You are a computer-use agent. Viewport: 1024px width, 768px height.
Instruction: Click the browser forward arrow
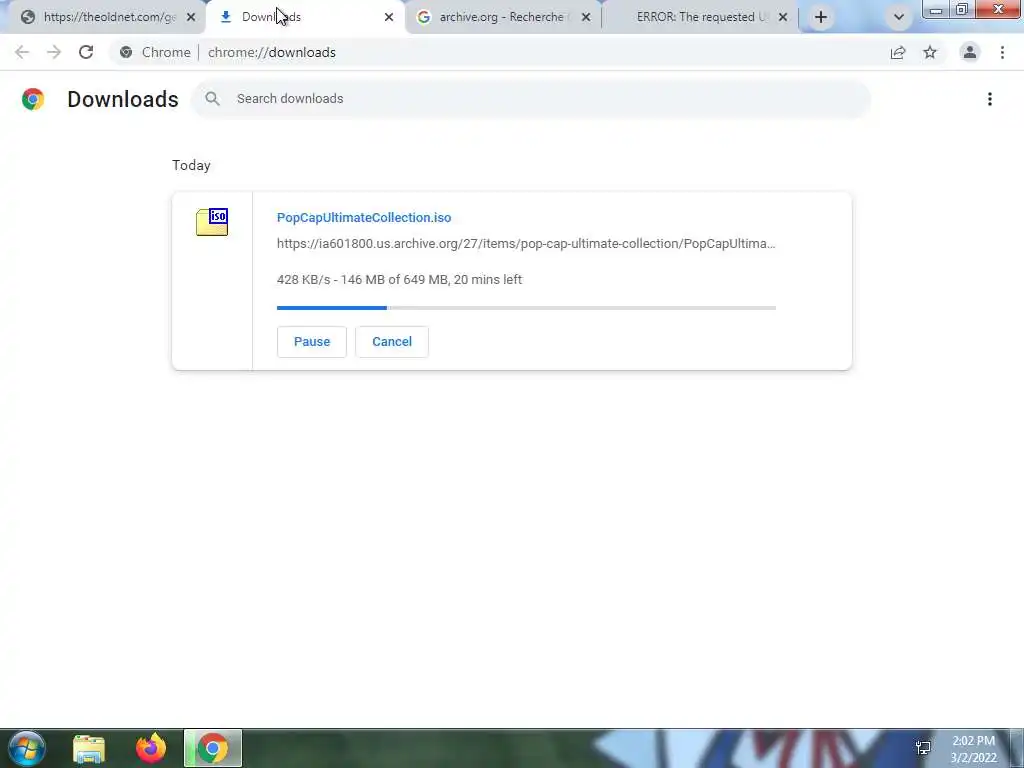click(54, 52)
